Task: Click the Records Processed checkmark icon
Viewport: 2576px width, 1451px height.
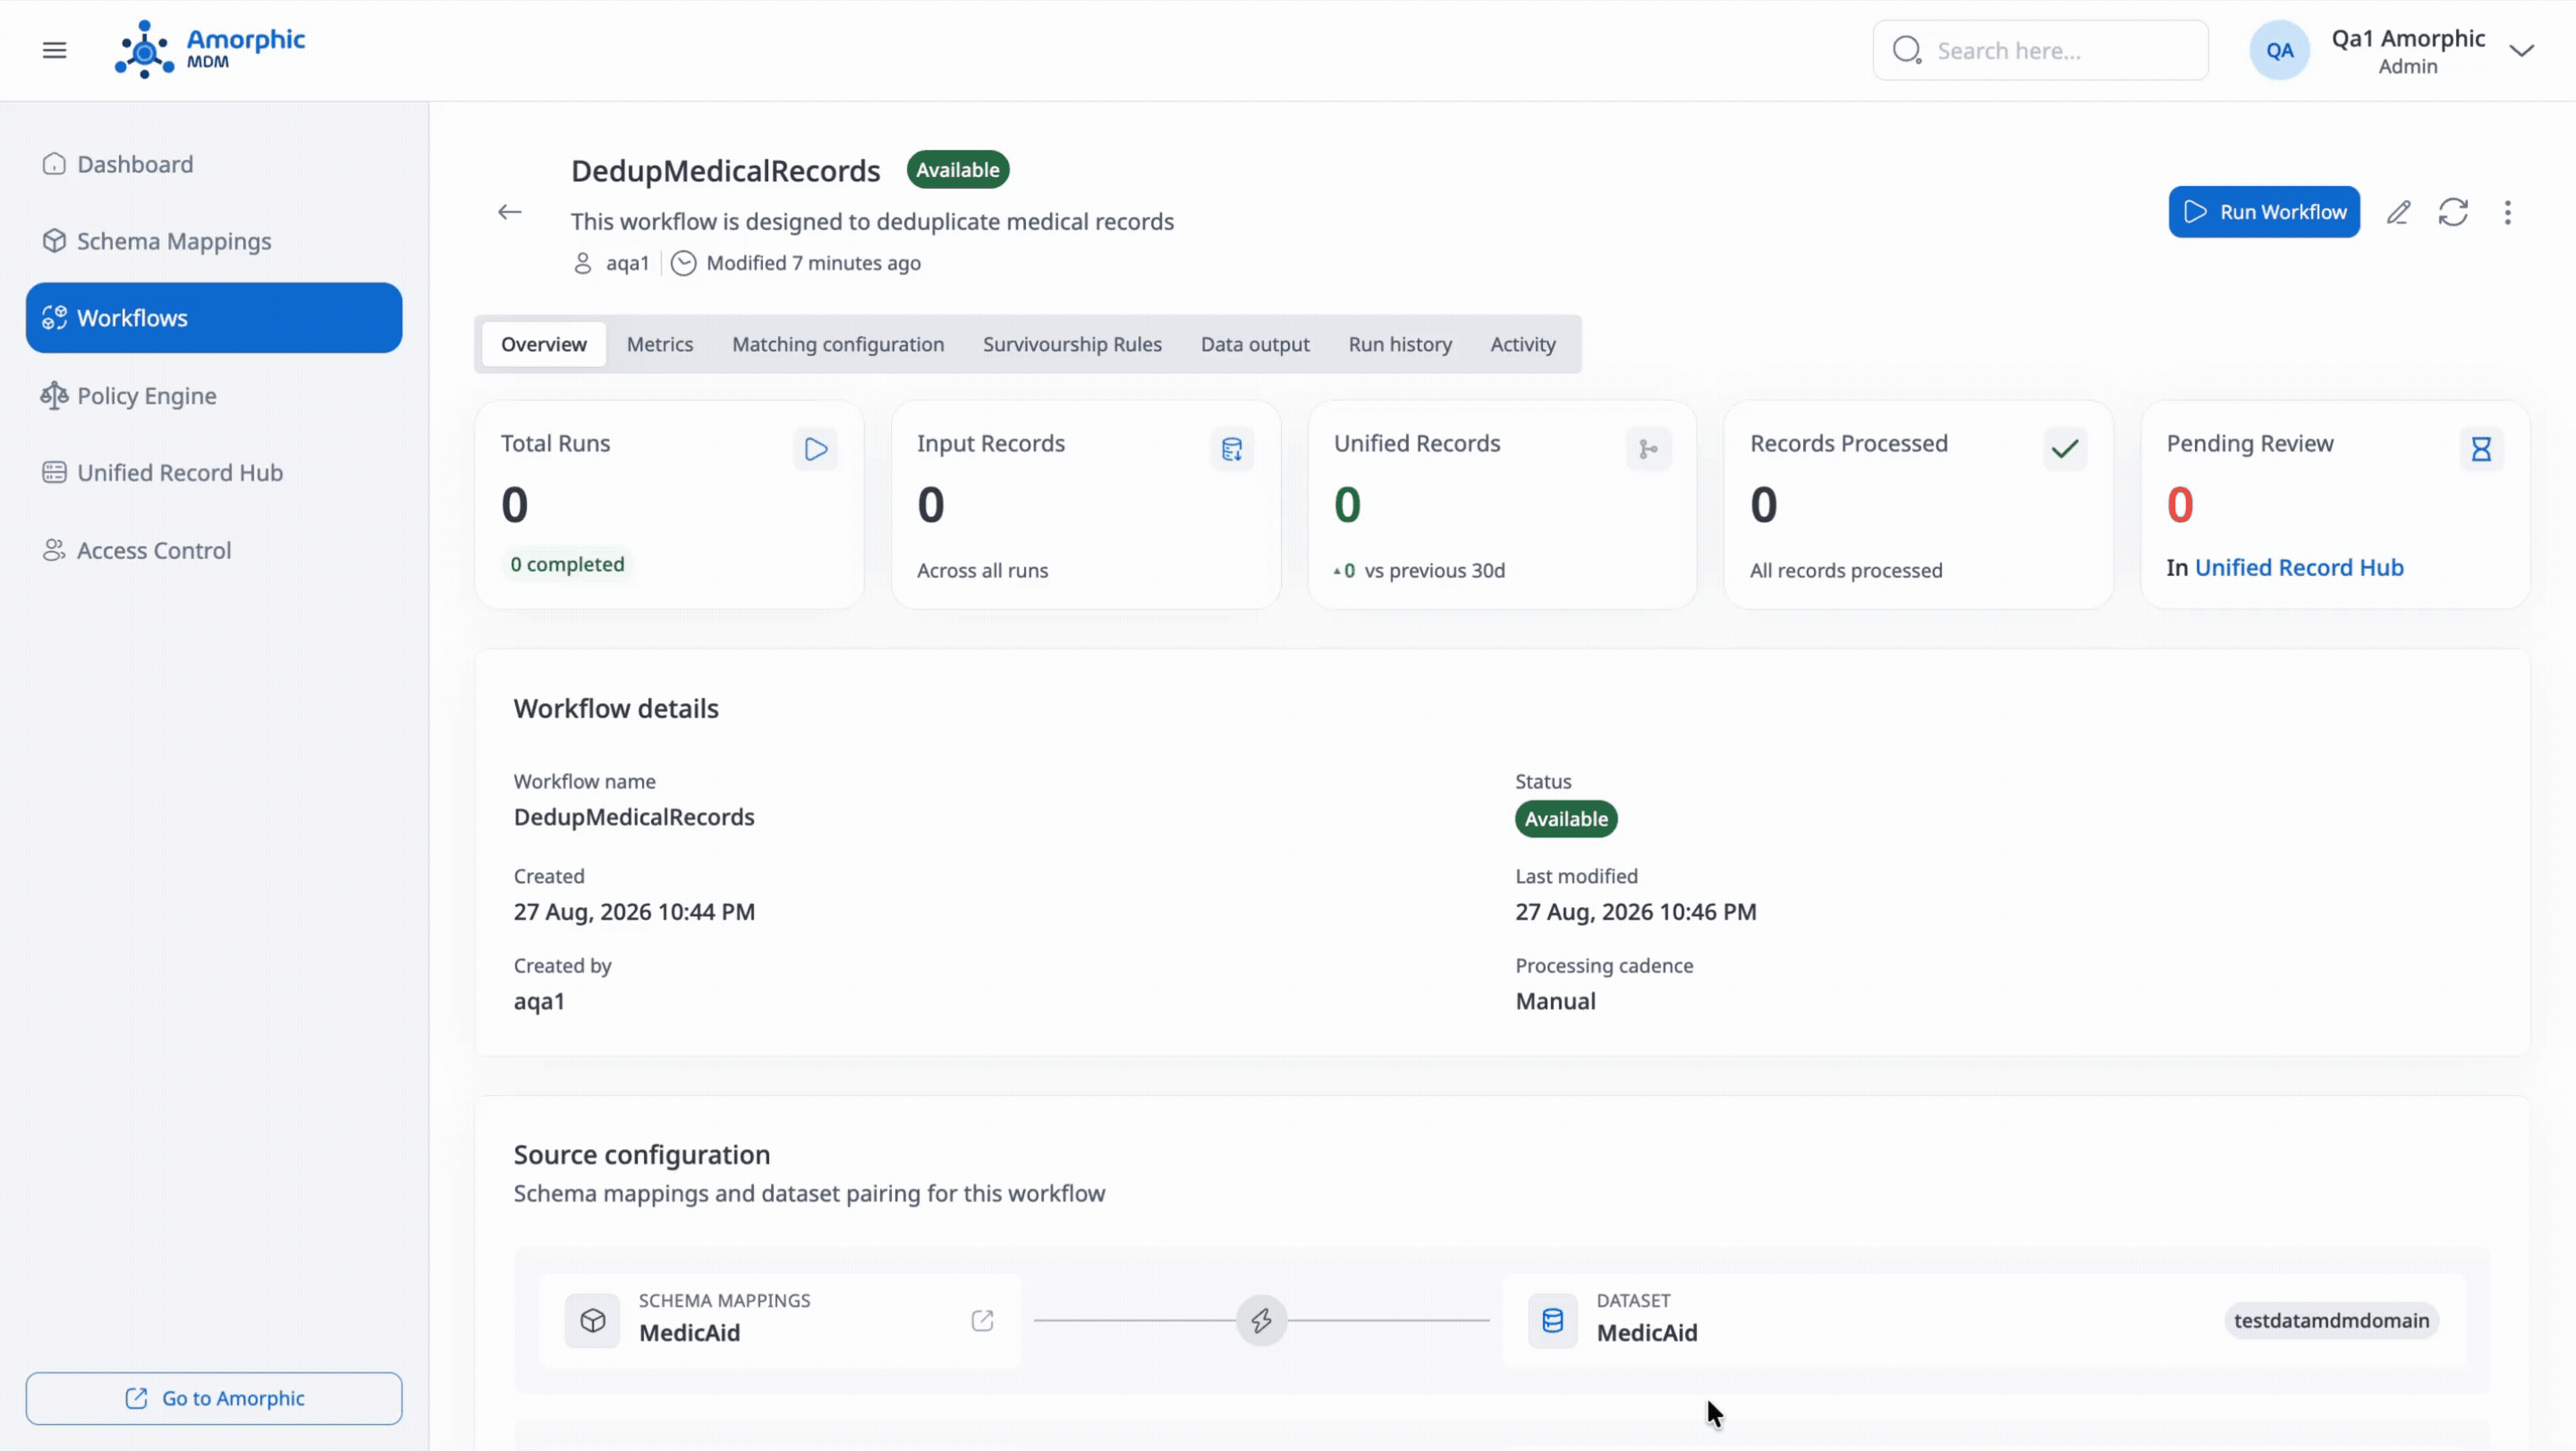Action: [2065, 449]
